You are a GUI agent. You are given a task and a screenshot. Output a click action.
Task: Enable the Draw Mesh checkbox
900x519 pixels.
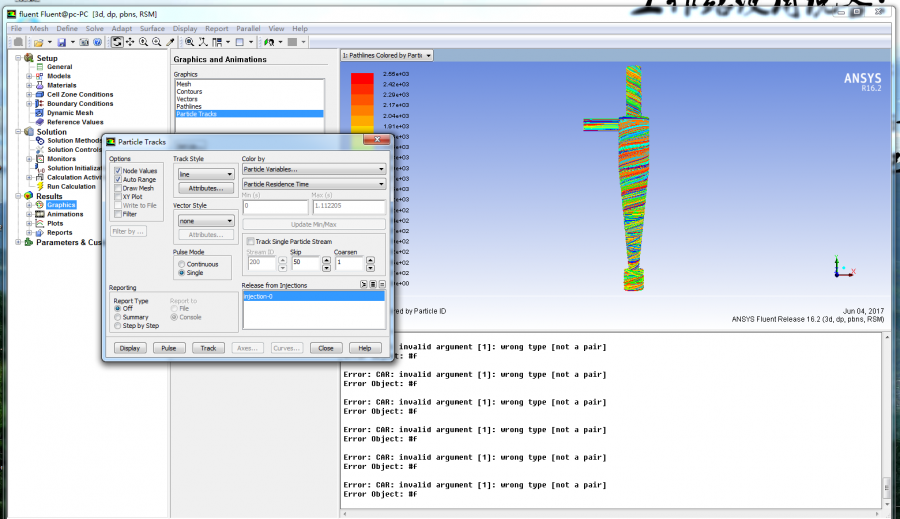(x=118, y=188)
